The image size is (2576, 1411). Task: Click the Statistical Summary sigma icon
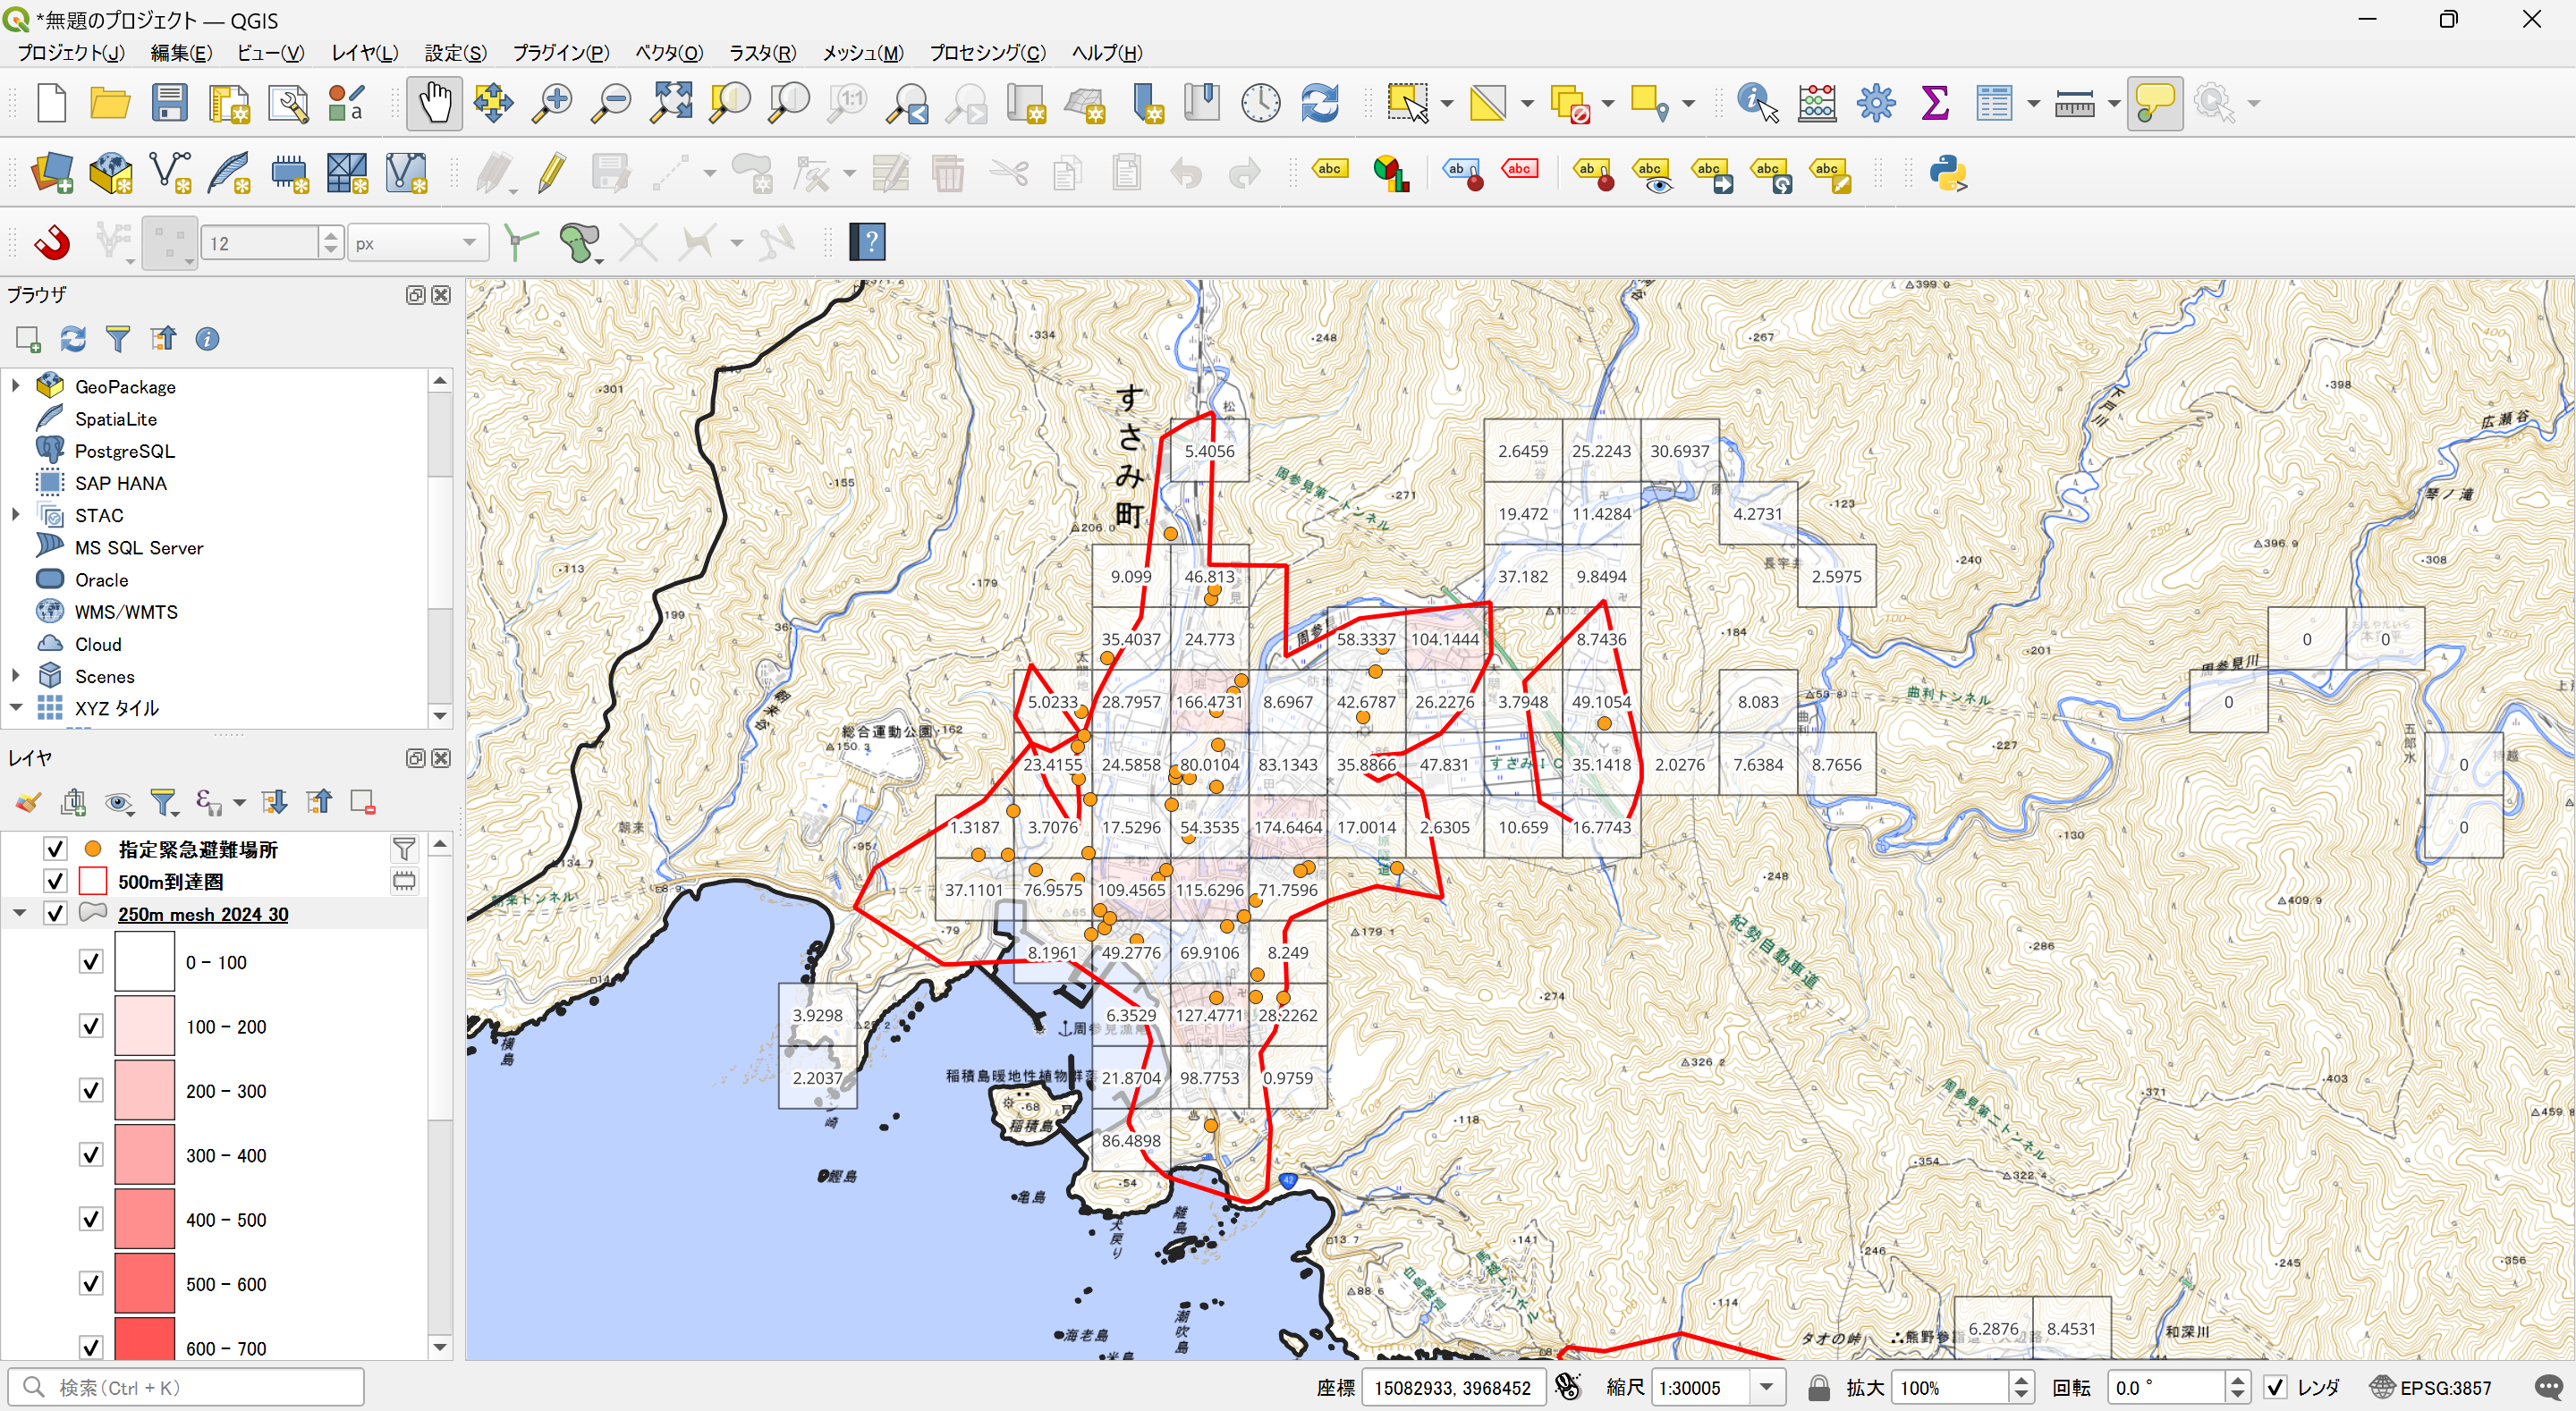1934,103
